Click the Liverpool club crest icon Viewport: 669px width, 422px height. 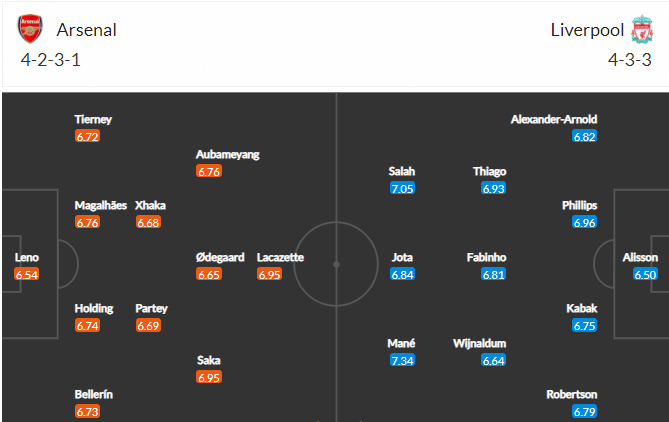pos(642,29)
